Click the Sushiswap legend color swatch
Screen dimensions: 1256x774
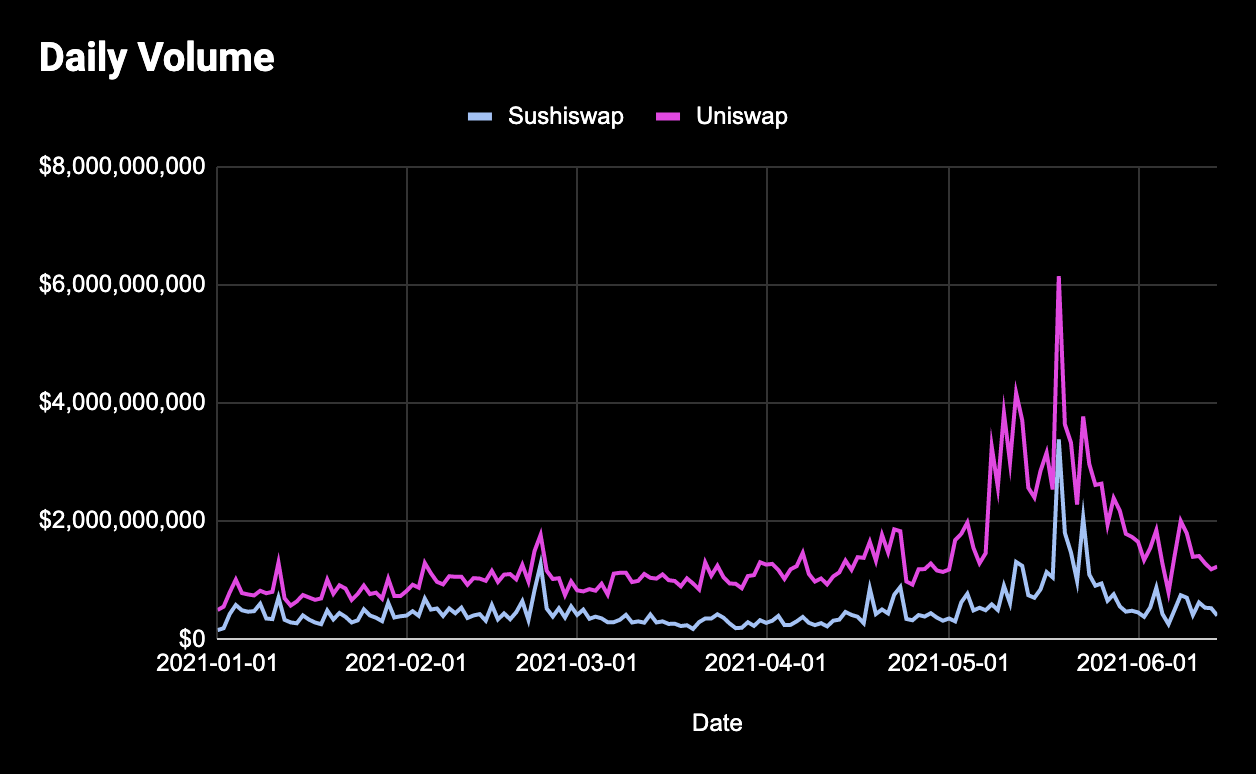click(479, 117)
